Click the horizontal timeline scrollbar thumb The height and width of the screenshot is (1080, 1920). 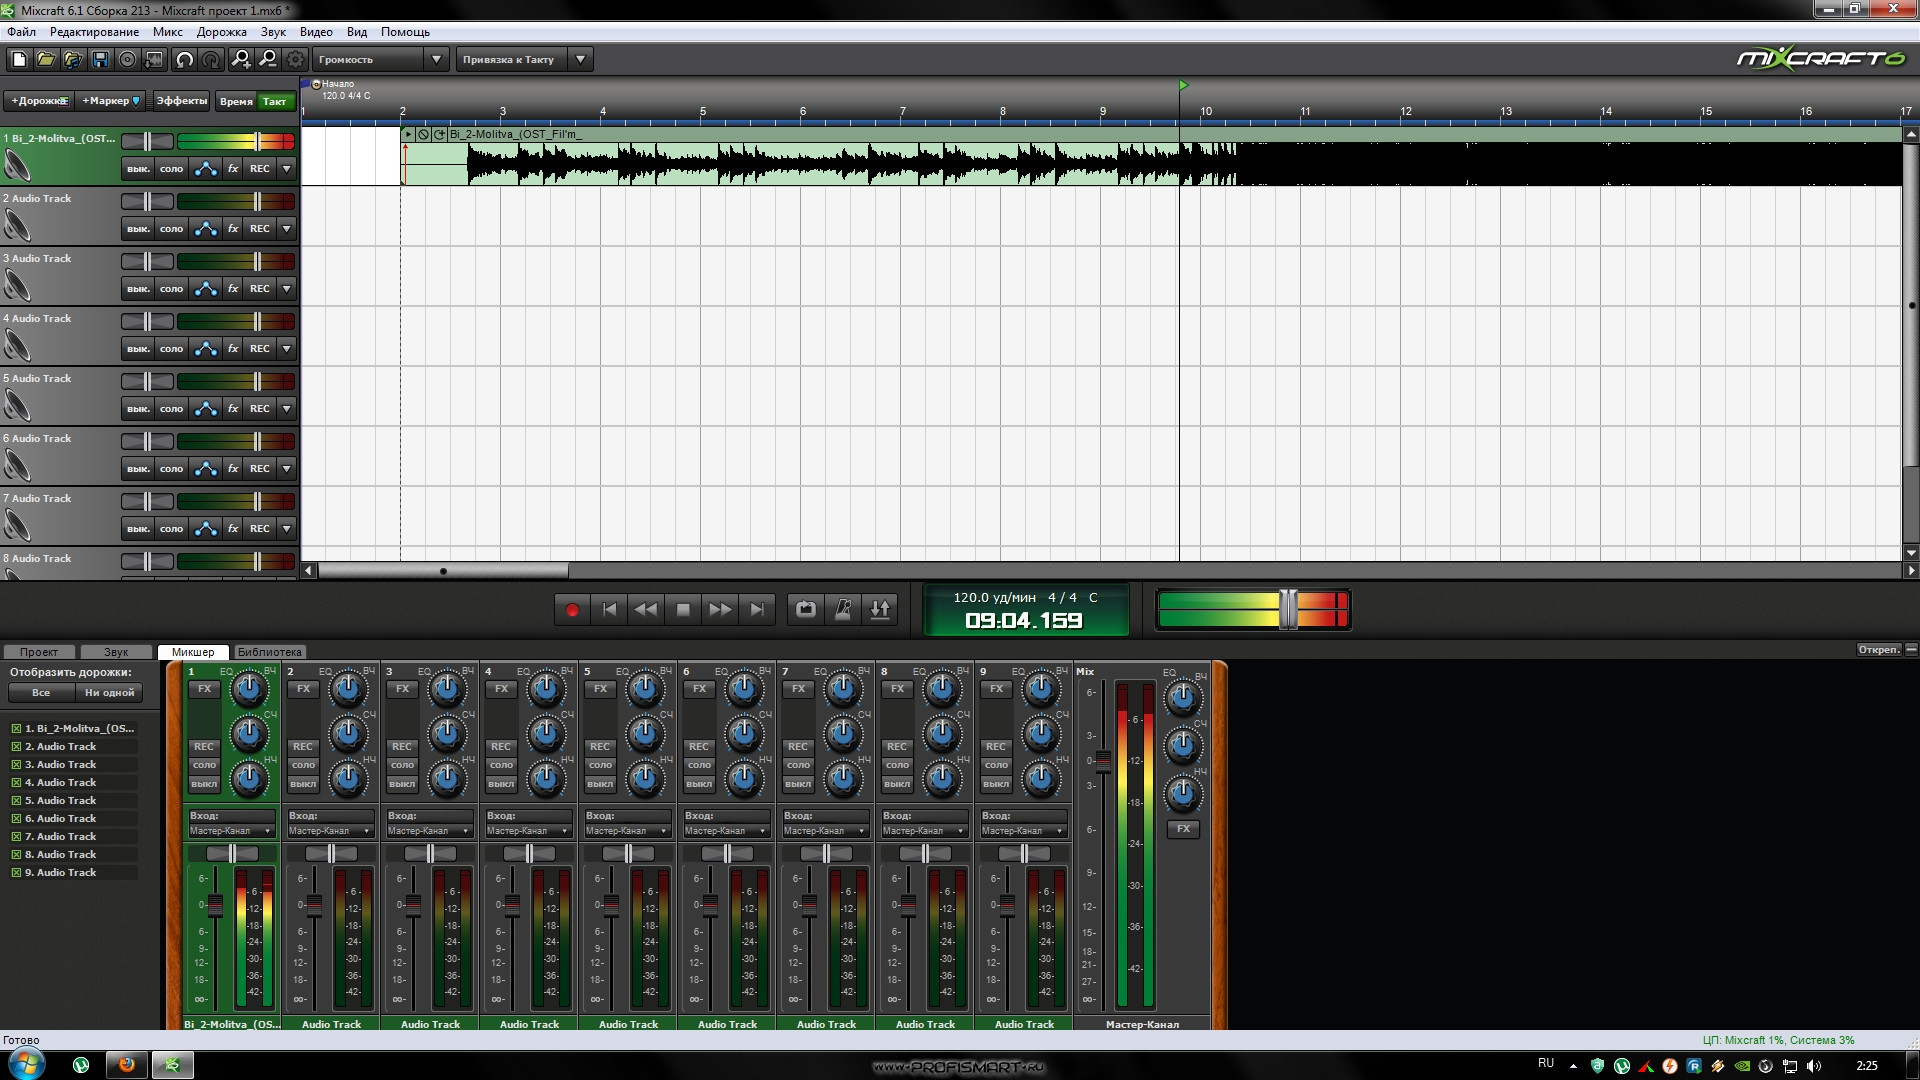443,571
